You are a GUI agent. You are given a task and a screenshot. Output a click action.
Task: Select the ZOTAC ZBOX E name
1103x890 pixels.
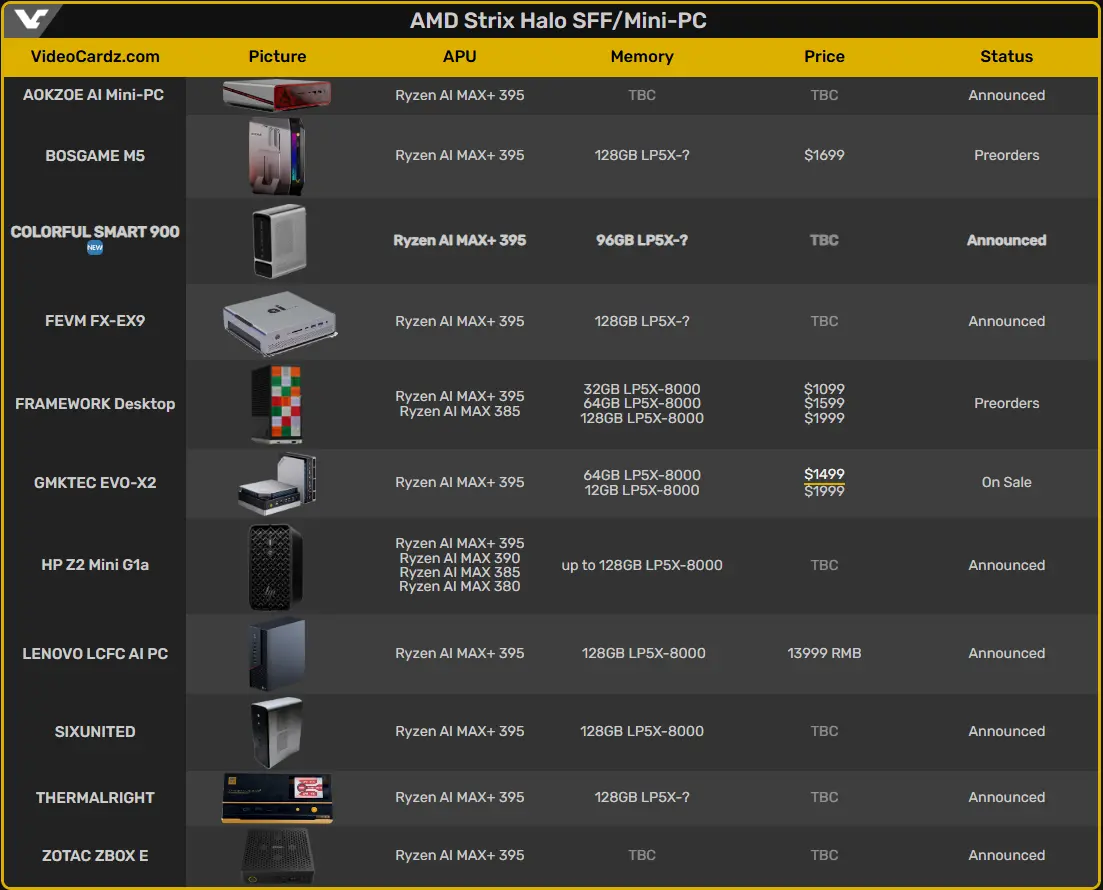[95, 856]
